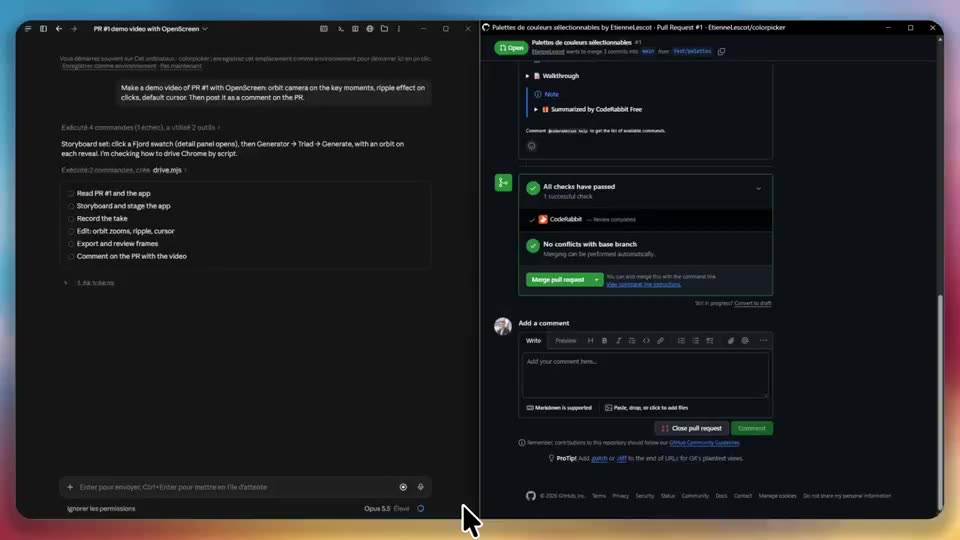This screenshot has width=960, height=540.
Task: Click the 'Markdown is supported' link
Action: [x=559, y=408]
